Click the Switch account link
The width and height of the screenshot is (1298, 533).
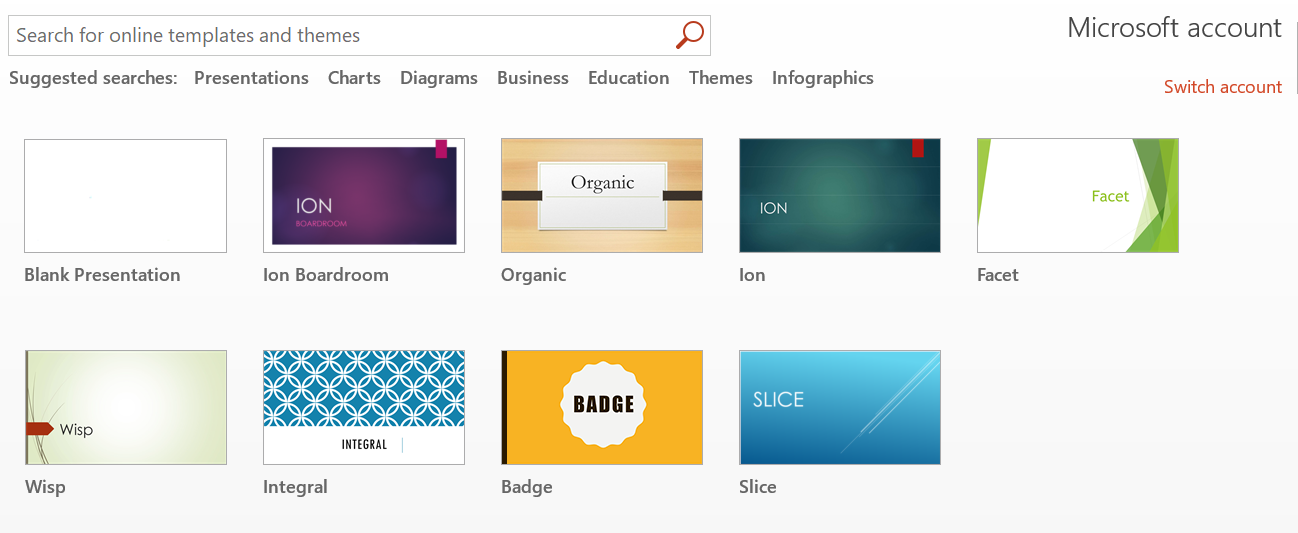1223,87
